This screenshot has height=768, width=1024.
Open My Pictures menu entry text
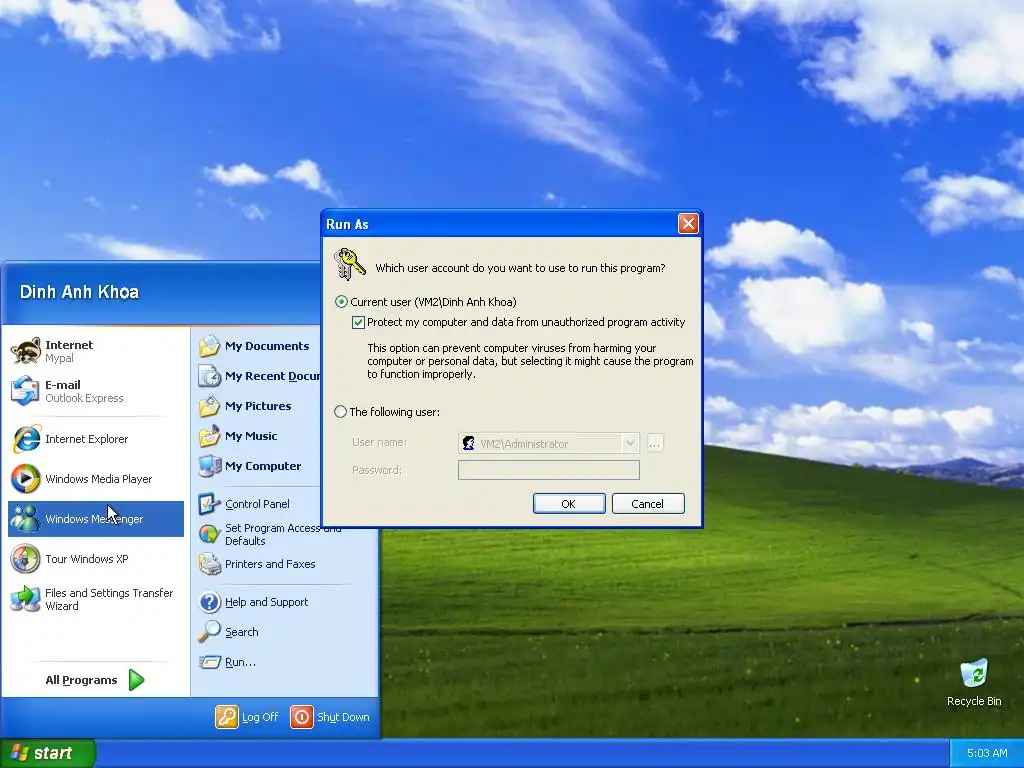pyautogui.click(x=258, y=406)
